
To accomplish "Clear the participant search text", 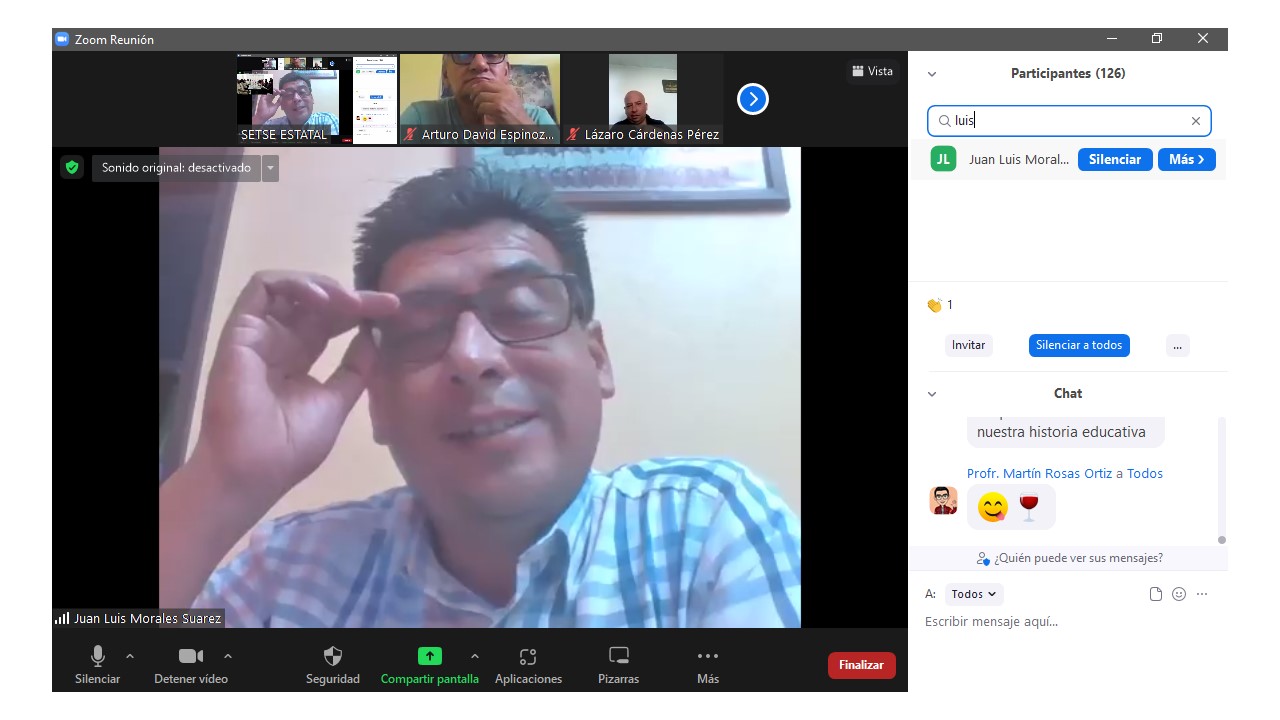I will pos(1195,121).
